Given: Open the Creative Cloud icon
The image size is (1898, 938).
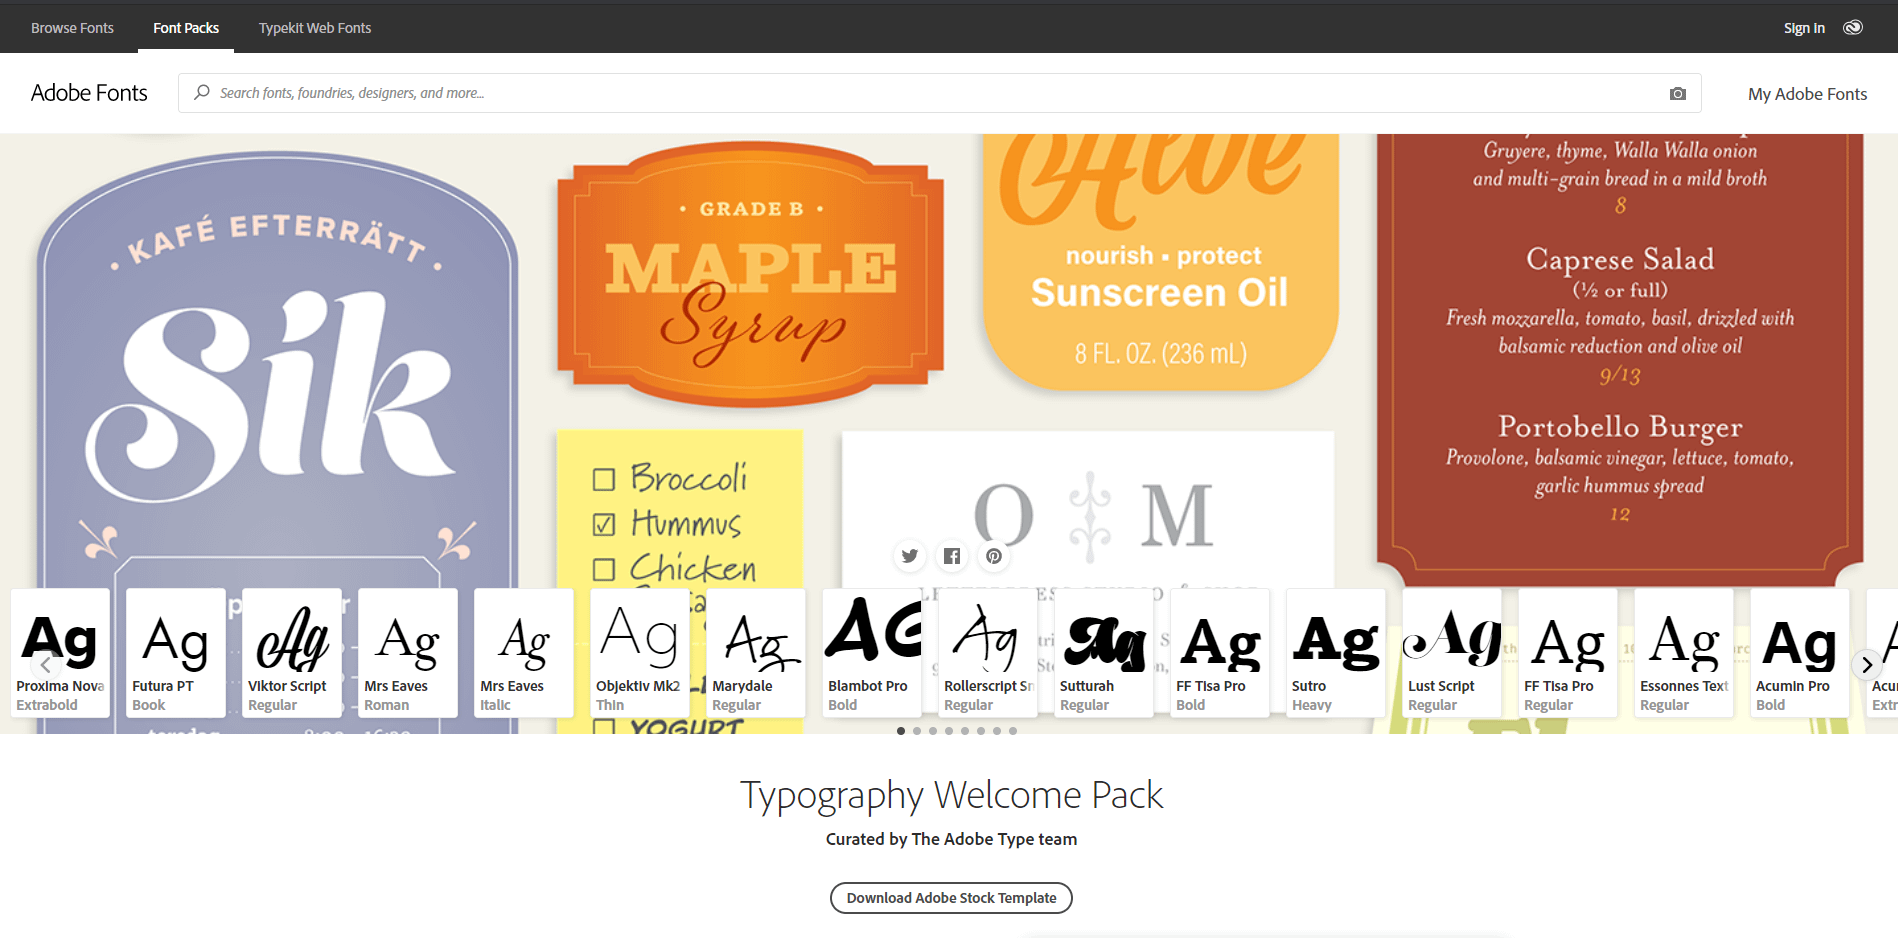Looking at the screenshot, I should click(x=1853, y=27).
